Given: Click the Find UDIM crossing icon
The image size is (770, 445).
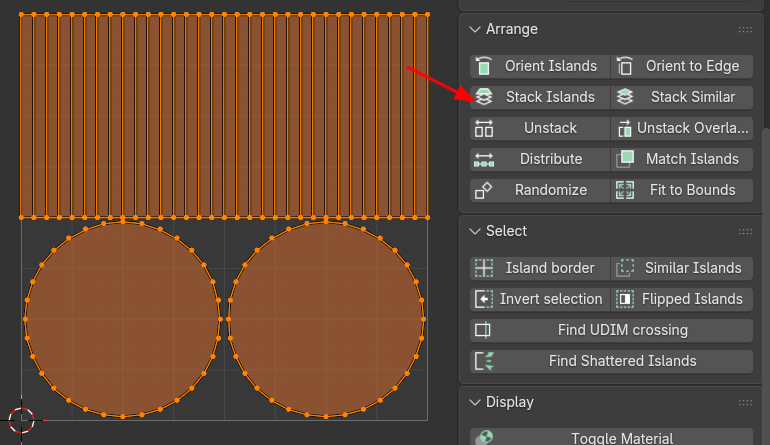Looking at the screenshot, I should tap(484, 330).
